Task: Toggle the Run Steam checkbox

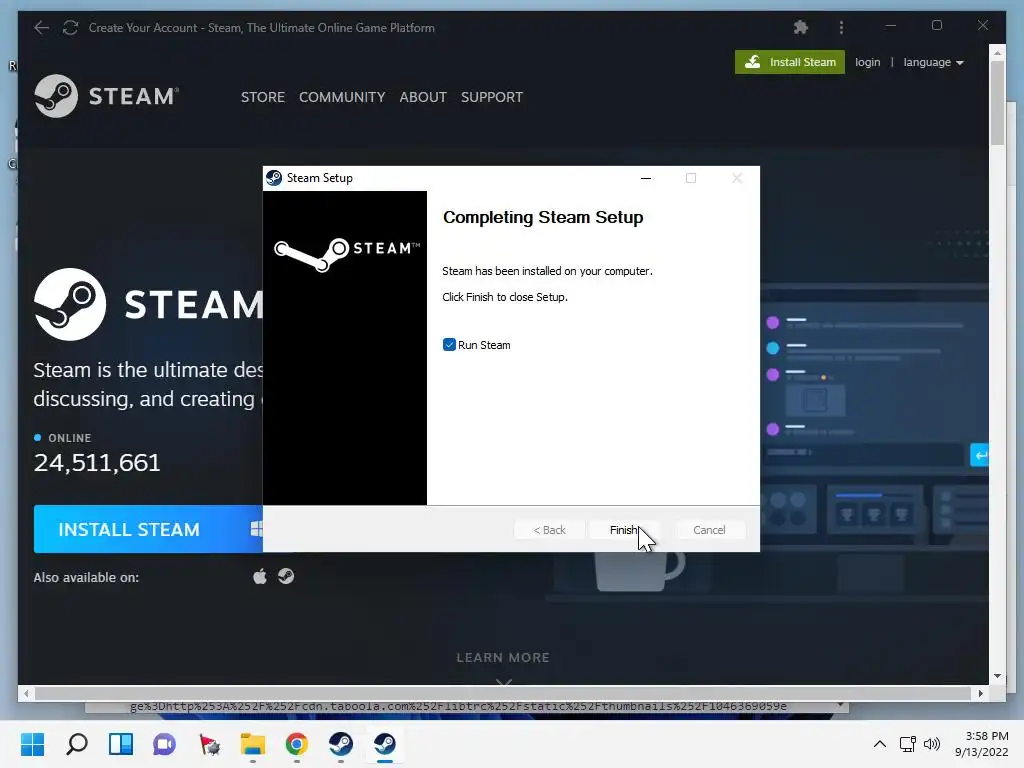Action: pos(449,345)
